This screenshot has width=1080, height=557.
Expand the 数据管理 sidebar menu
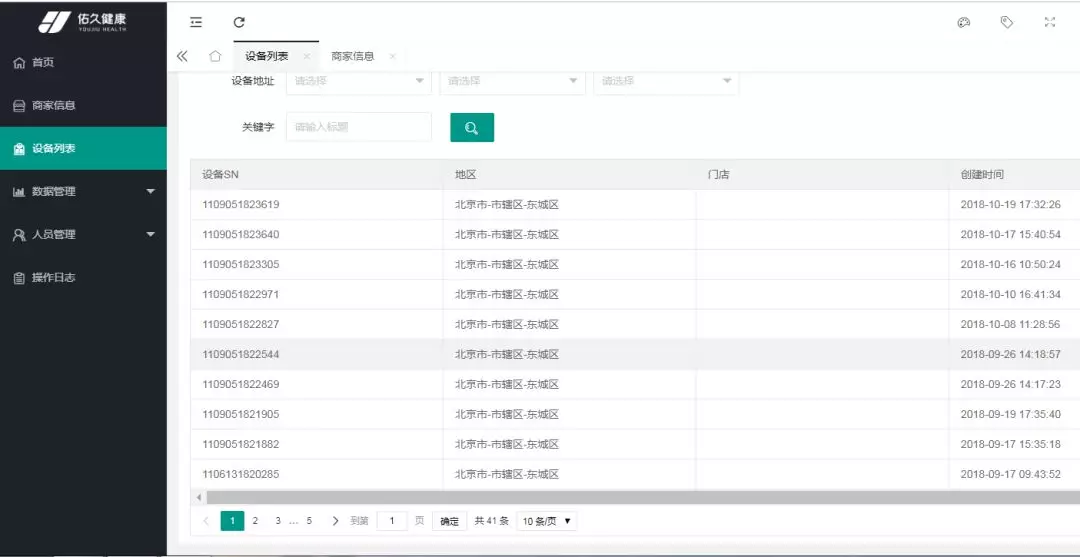tap(83, 191)
